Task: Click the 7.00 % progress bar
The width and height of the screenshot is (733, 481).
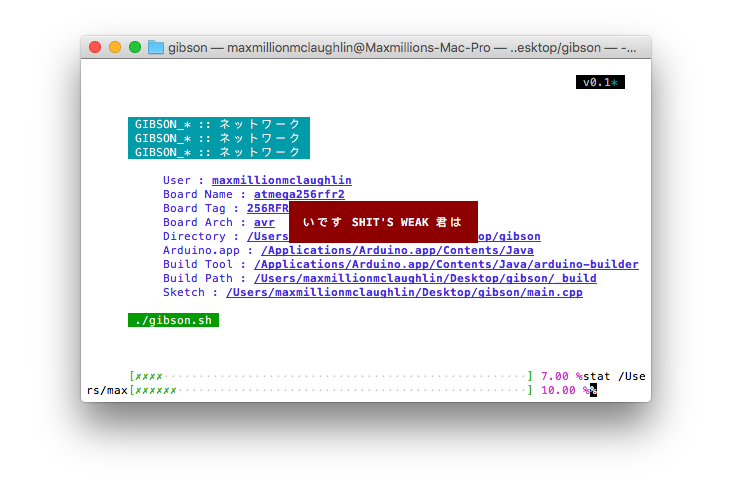Action: [x=331, y=376]
